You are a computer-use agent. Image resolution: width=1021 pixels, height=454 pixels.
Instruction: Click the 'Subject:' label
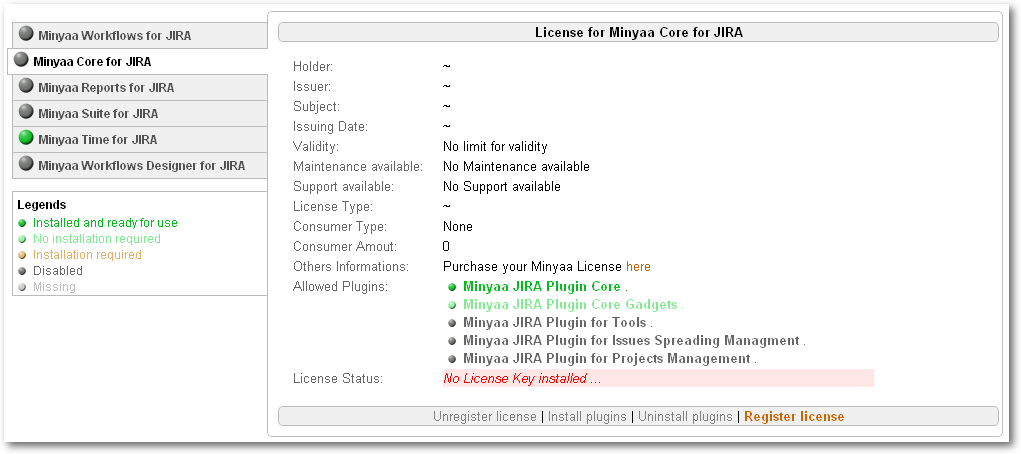(316, 106)
